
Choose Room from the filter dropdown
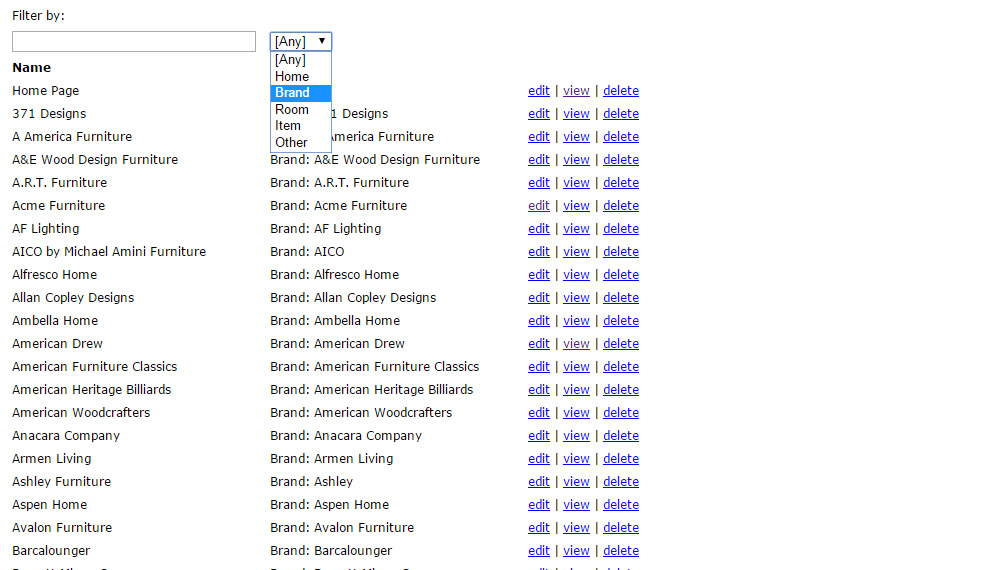click(301, 109)
